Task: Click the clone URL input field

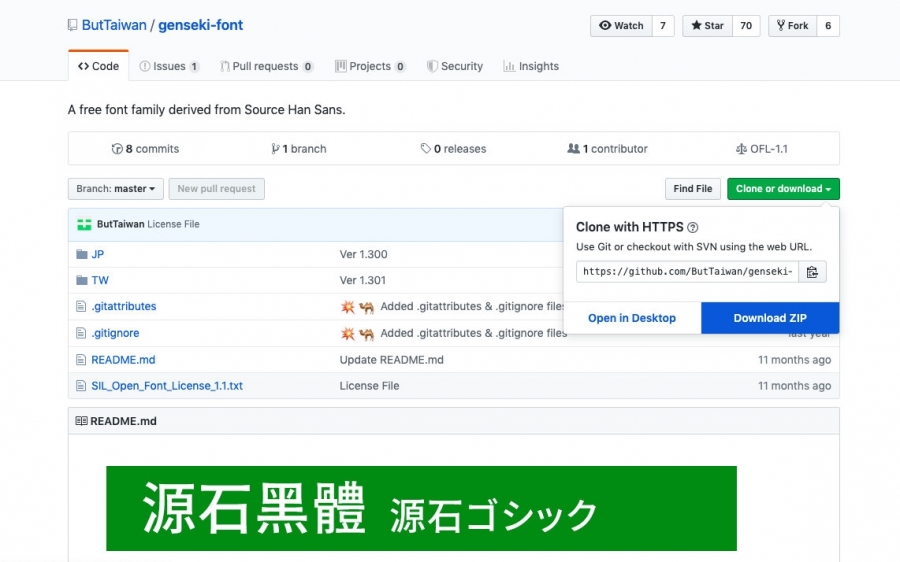Action: point(687,272)
